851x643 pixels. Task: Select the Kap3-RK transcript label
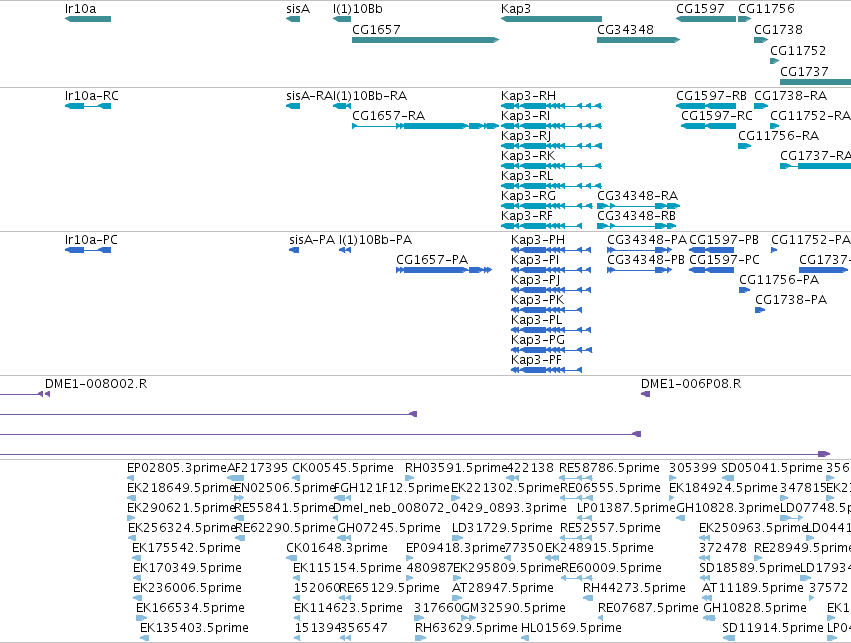tap(528, 156)
